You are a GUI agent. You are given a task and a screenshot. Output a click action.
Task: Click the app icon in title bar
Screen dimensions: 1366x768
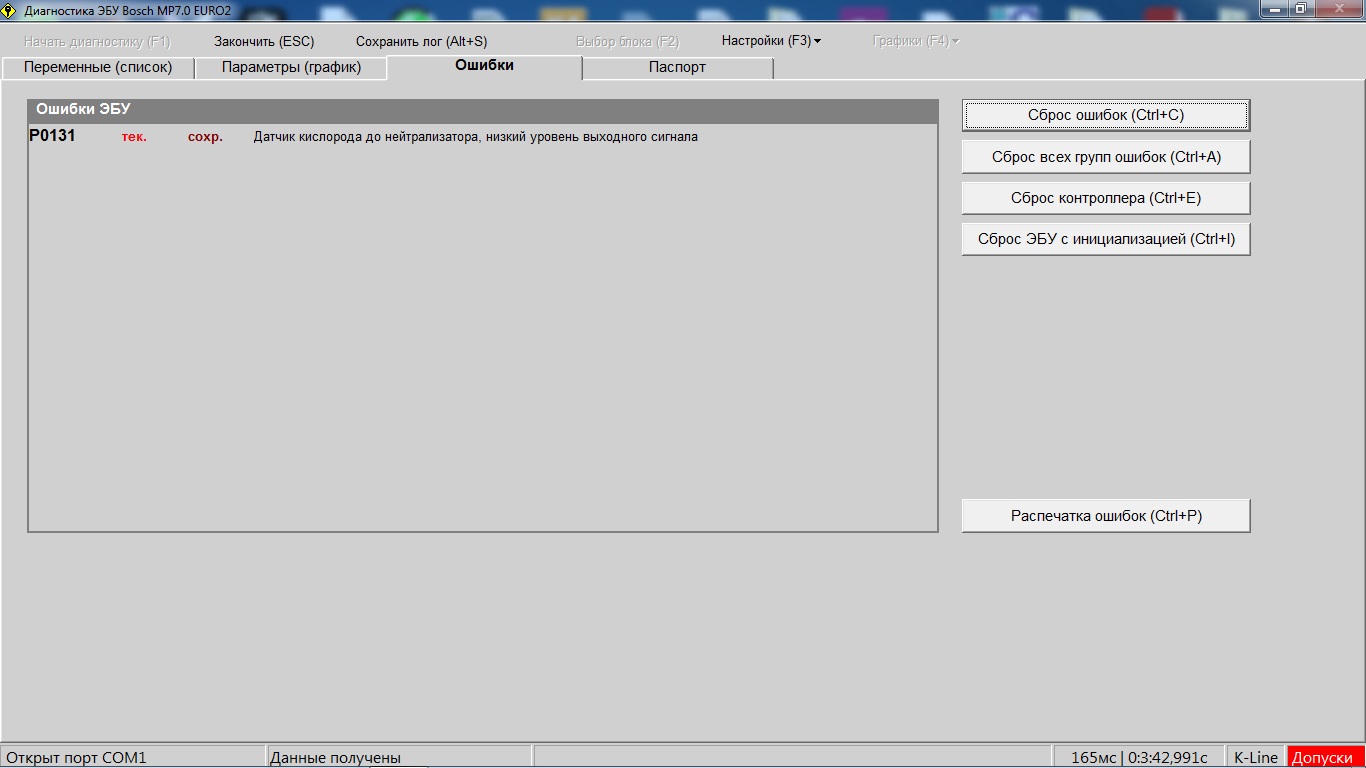[9, 10]
